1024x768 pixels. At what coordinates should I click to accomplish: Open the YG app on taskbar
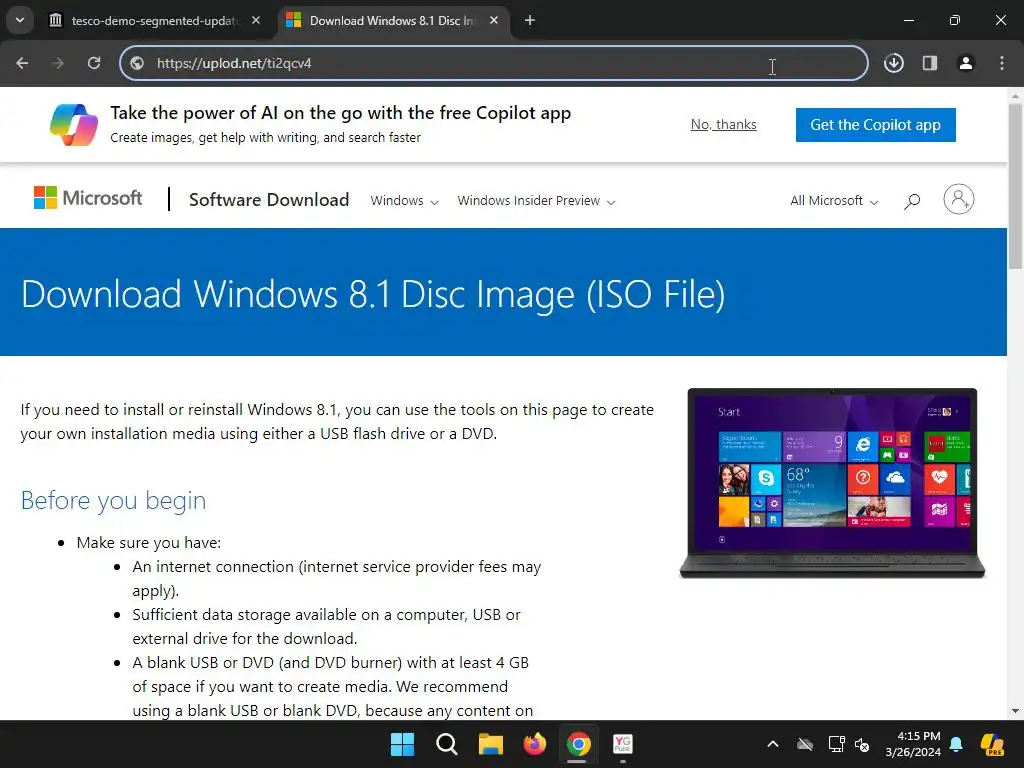point(623,744)
